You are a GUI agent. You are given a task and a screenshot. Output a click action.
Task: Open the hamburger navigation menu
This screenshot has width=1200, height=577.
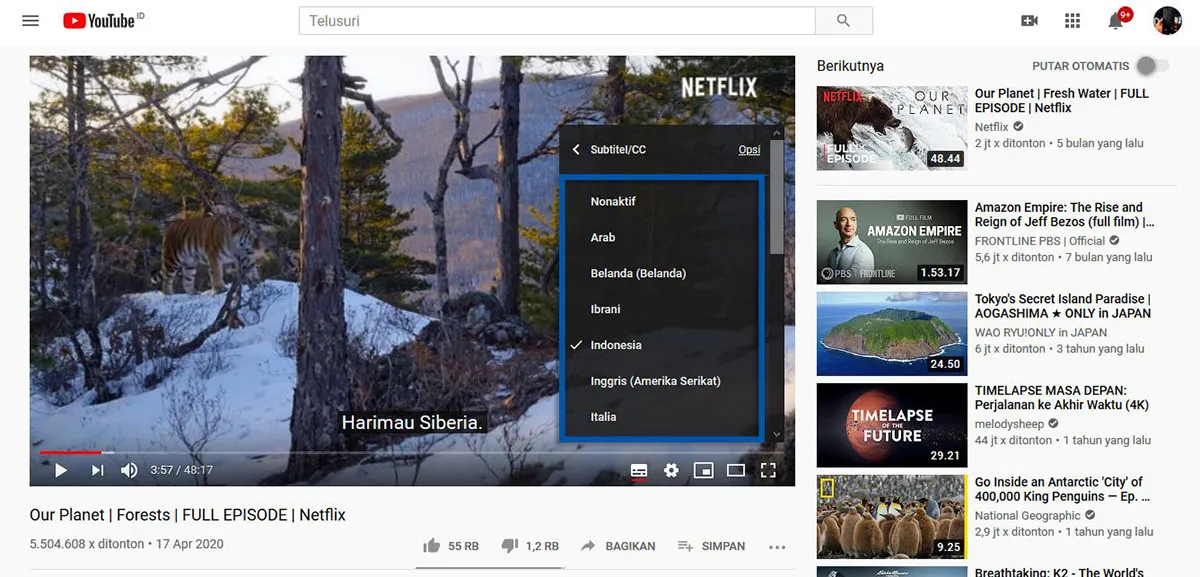tap(30, 19)
